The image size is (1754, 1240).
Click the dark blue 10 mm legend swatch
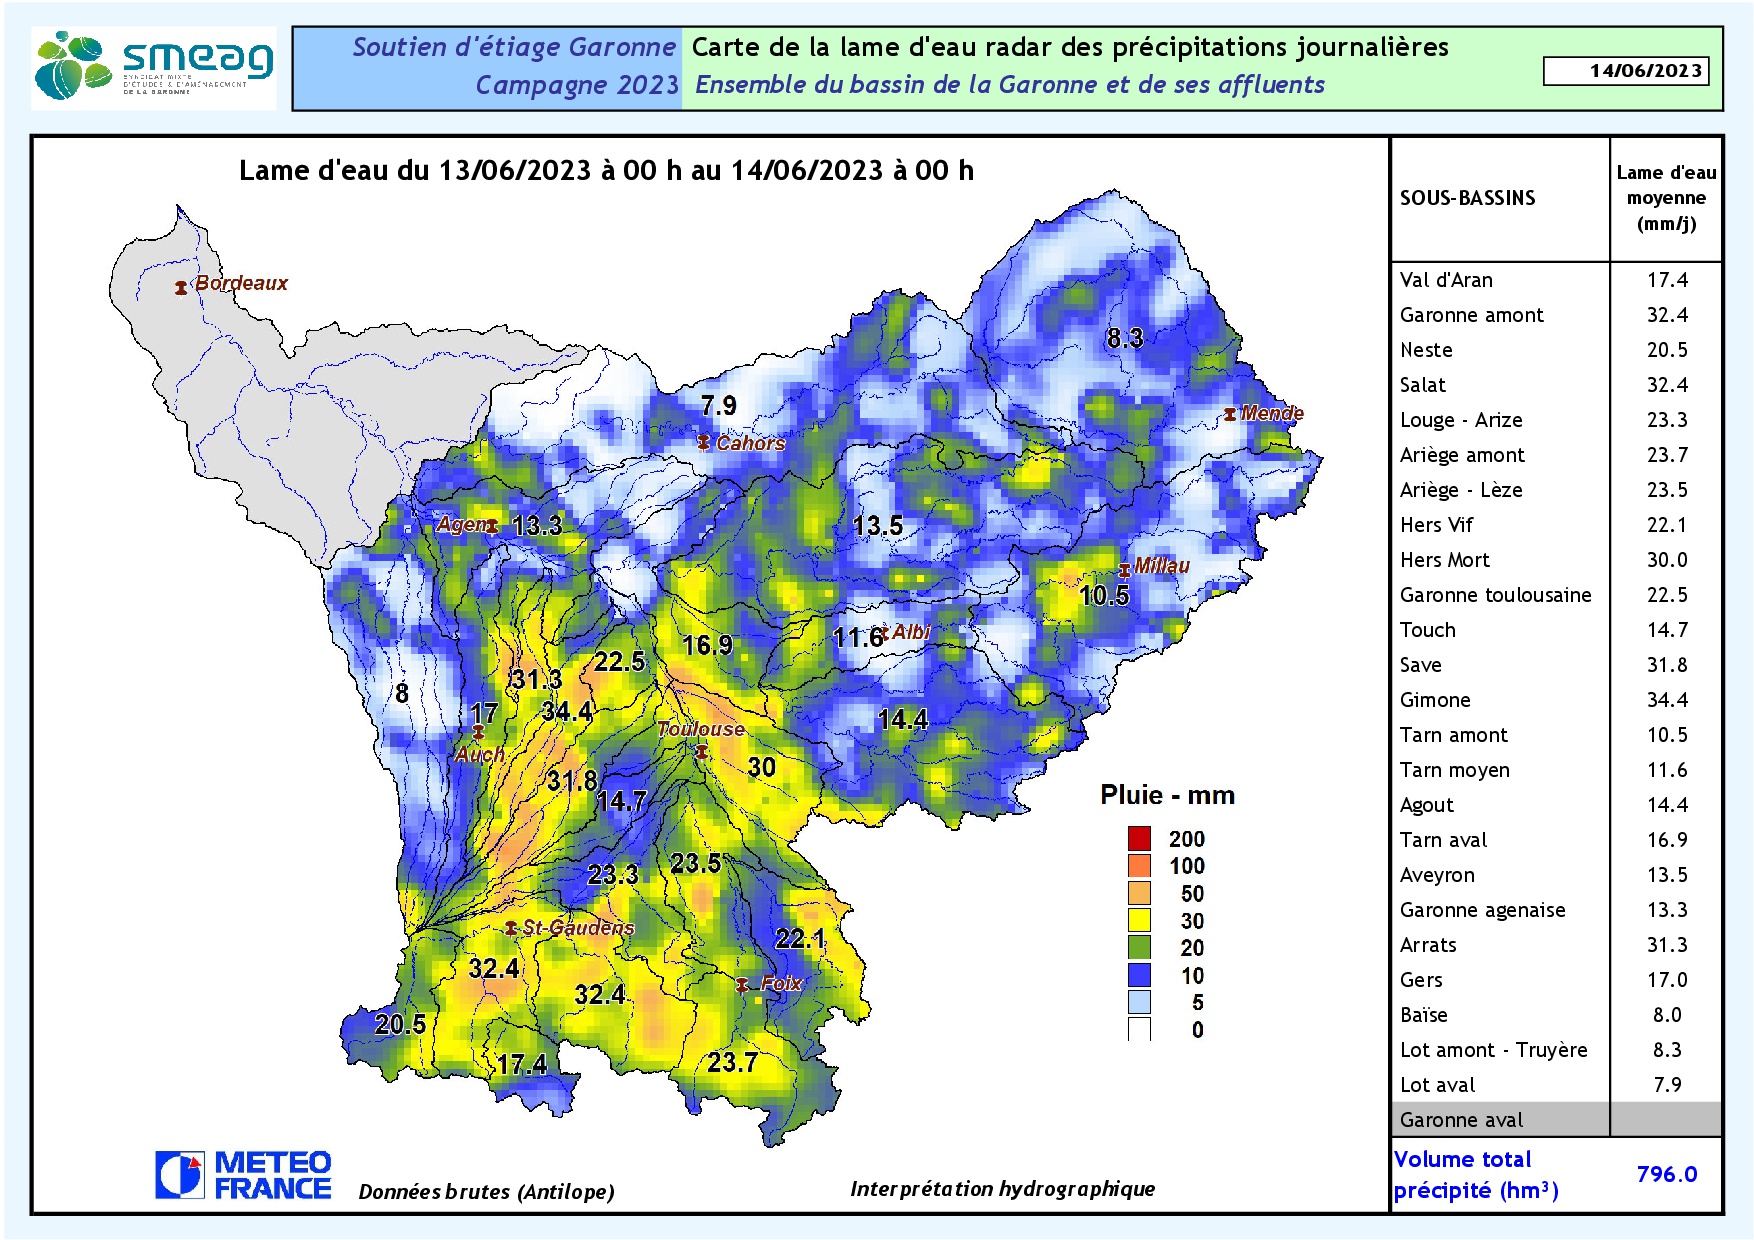tap(1139, 975)
